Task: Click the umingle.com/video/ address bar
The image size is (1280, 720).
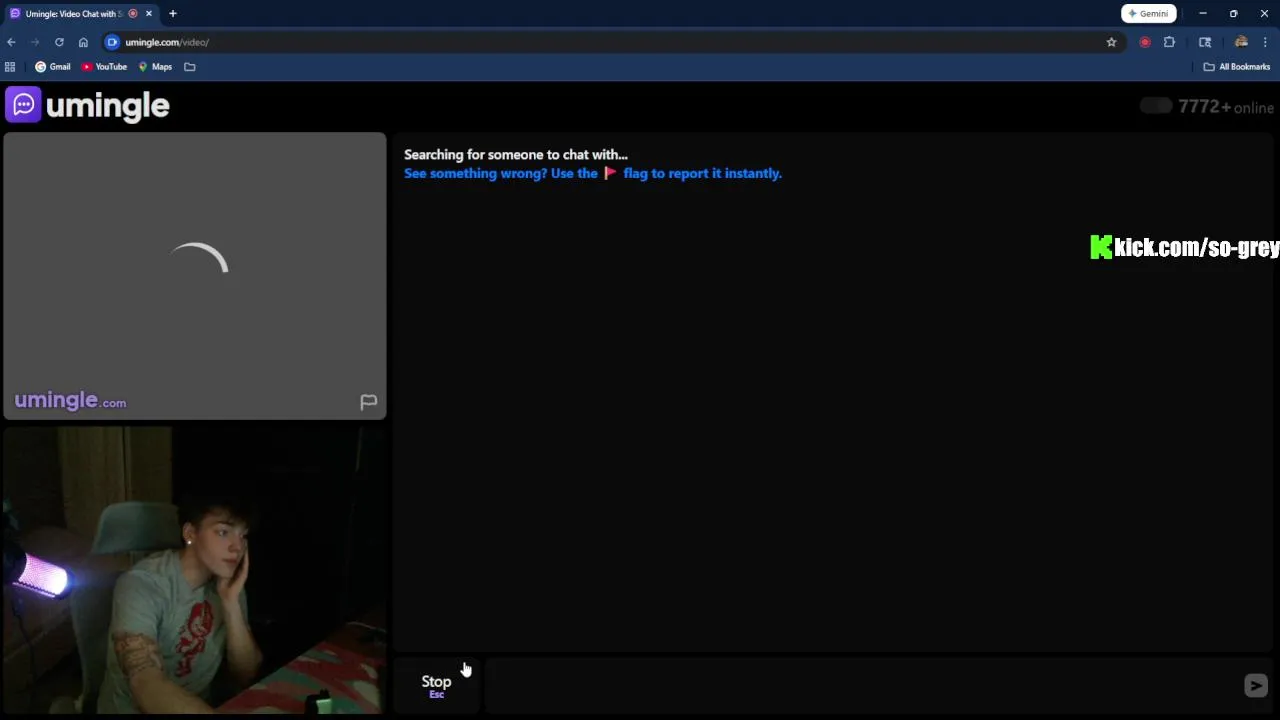Action: point(610,42)
